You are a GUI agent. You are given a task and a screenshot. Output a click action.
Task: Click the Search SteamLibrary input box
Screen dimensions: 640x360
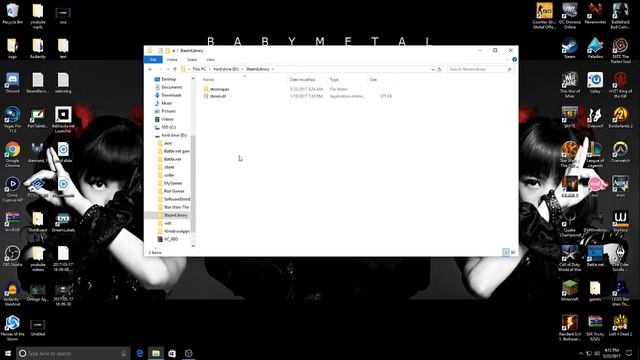tap(479, 69)
